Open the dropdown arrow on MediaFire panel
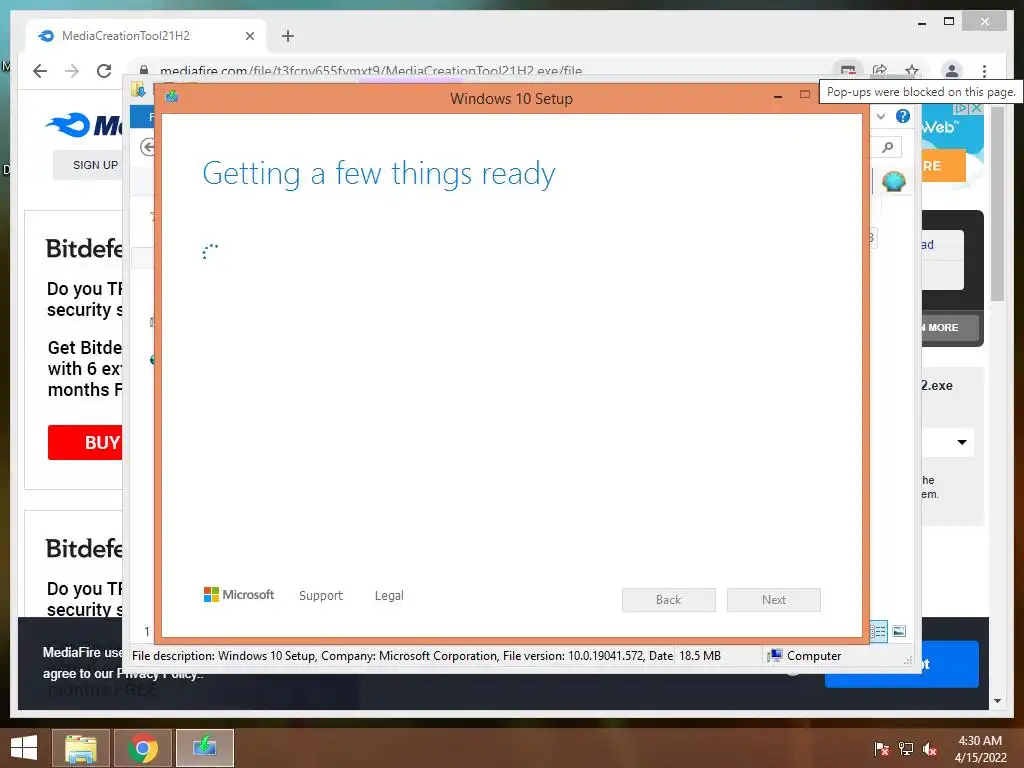Image resolution: width=1024 pixels, height=768 pixels. 962,442
